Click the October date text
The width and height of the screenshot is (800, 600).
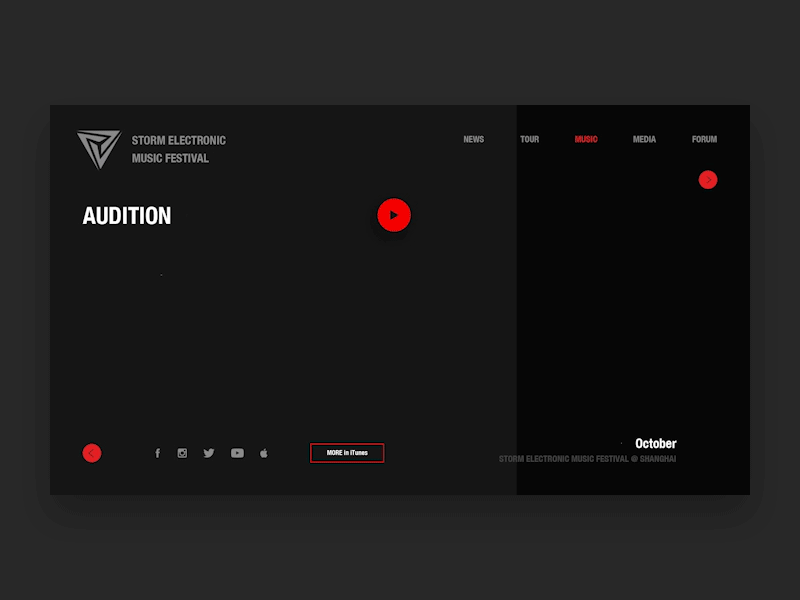656,443
